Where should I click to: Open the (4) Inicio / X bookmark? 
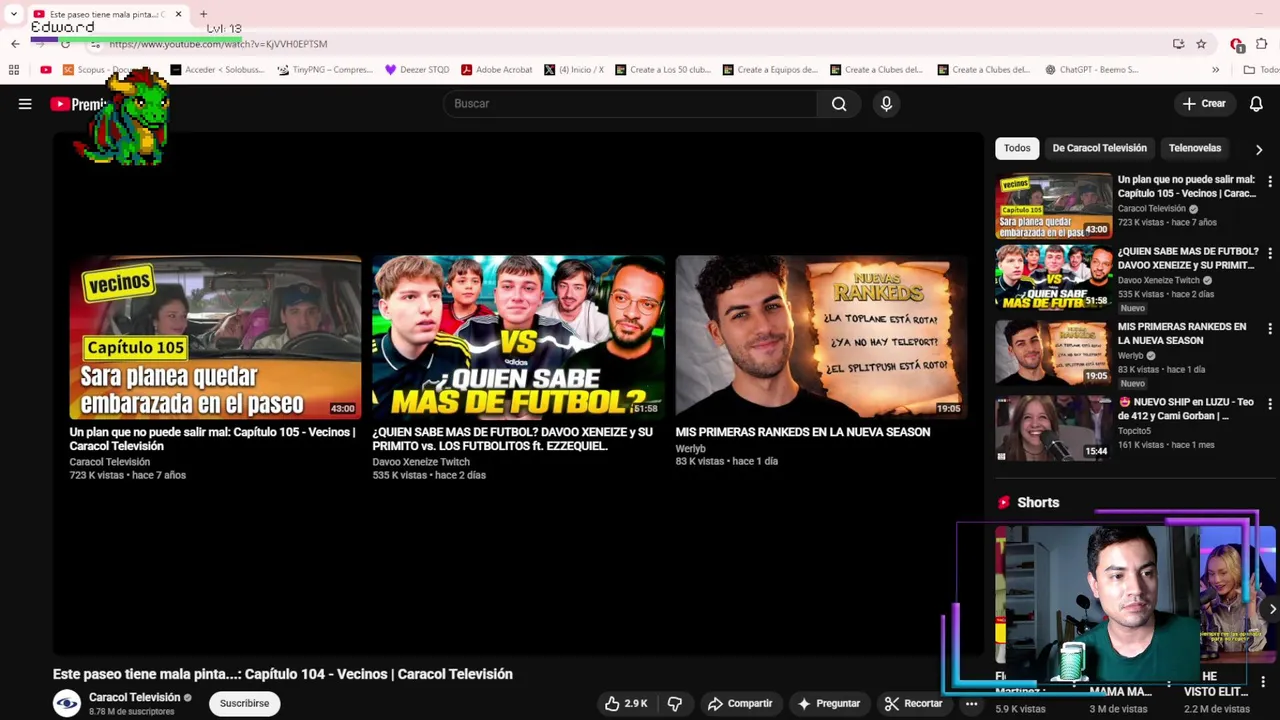574,70
